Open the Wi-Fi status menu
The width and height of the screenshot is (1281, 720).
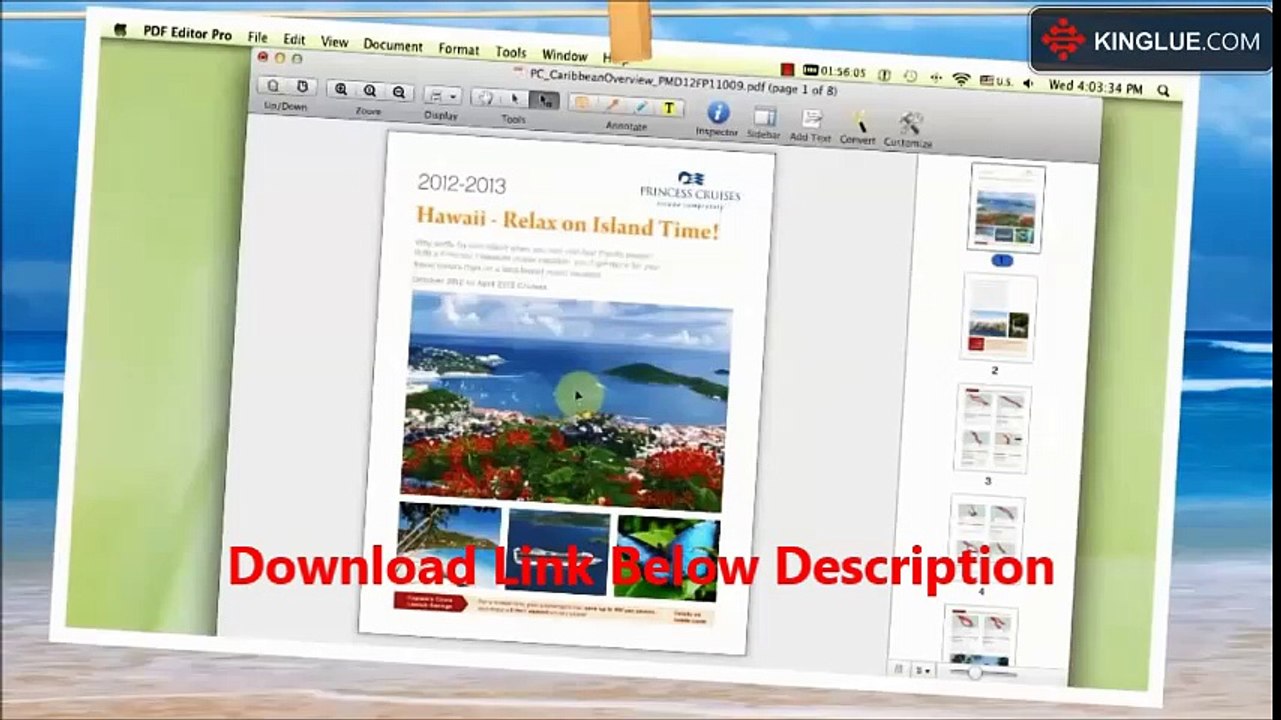961,79
